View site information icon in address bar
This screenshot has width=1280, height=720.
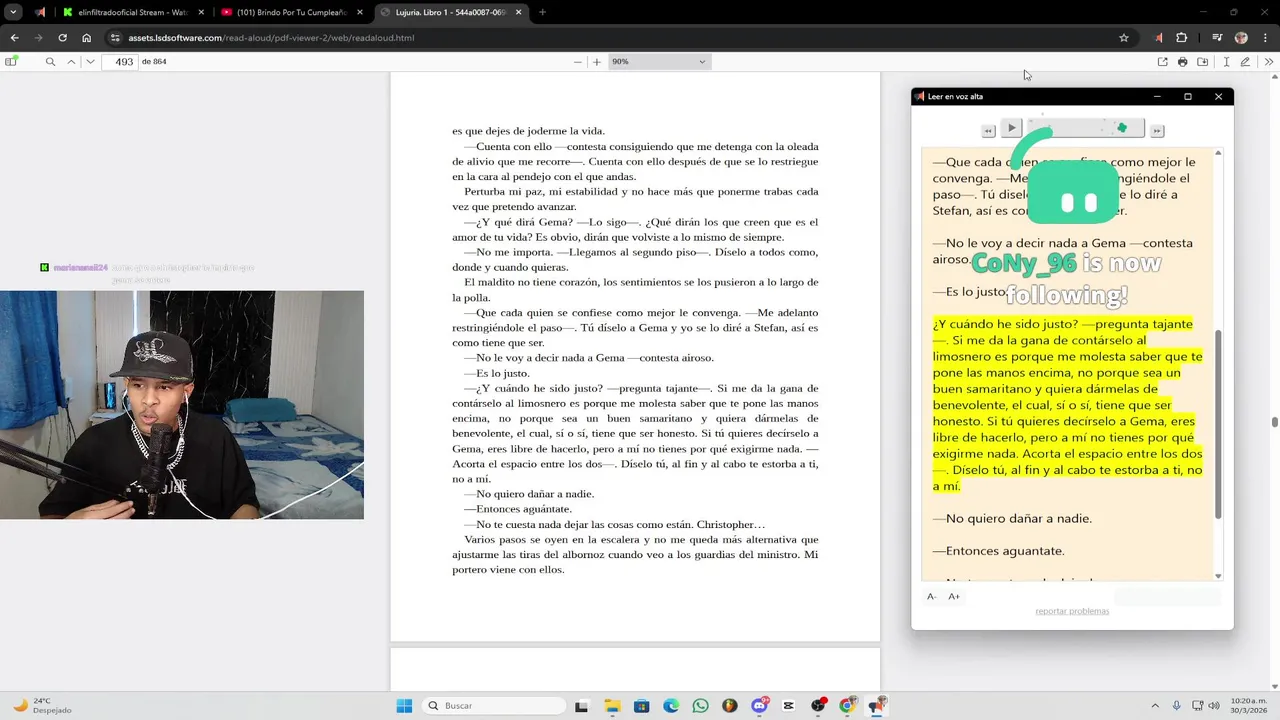click(115, 38)
